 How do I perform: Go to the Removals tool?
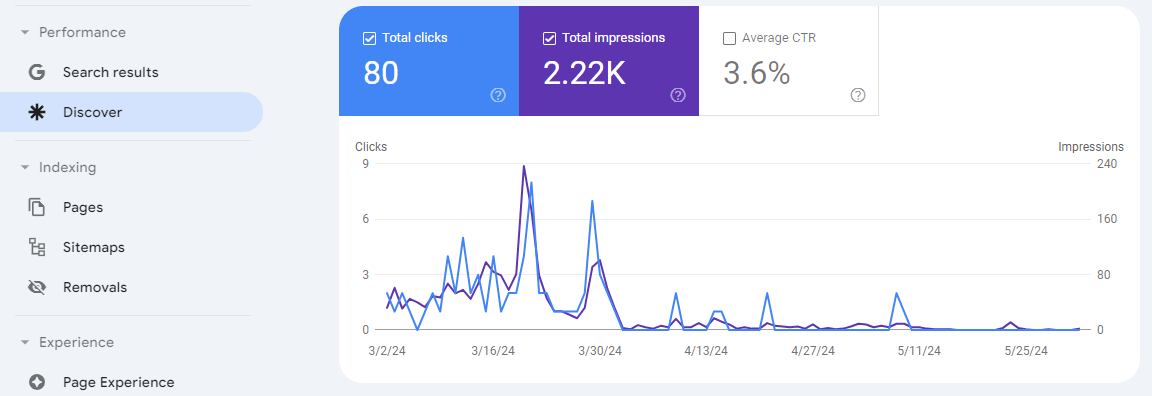(x=131, y=287)
